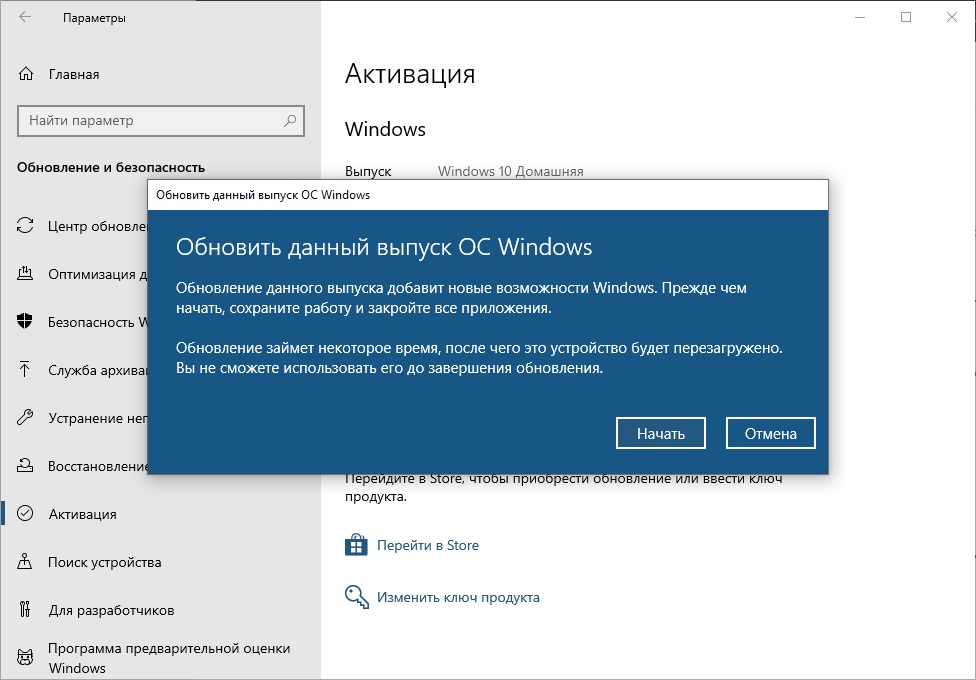Click the Store bag icon
976x680 pixels.
click(356, 545)
